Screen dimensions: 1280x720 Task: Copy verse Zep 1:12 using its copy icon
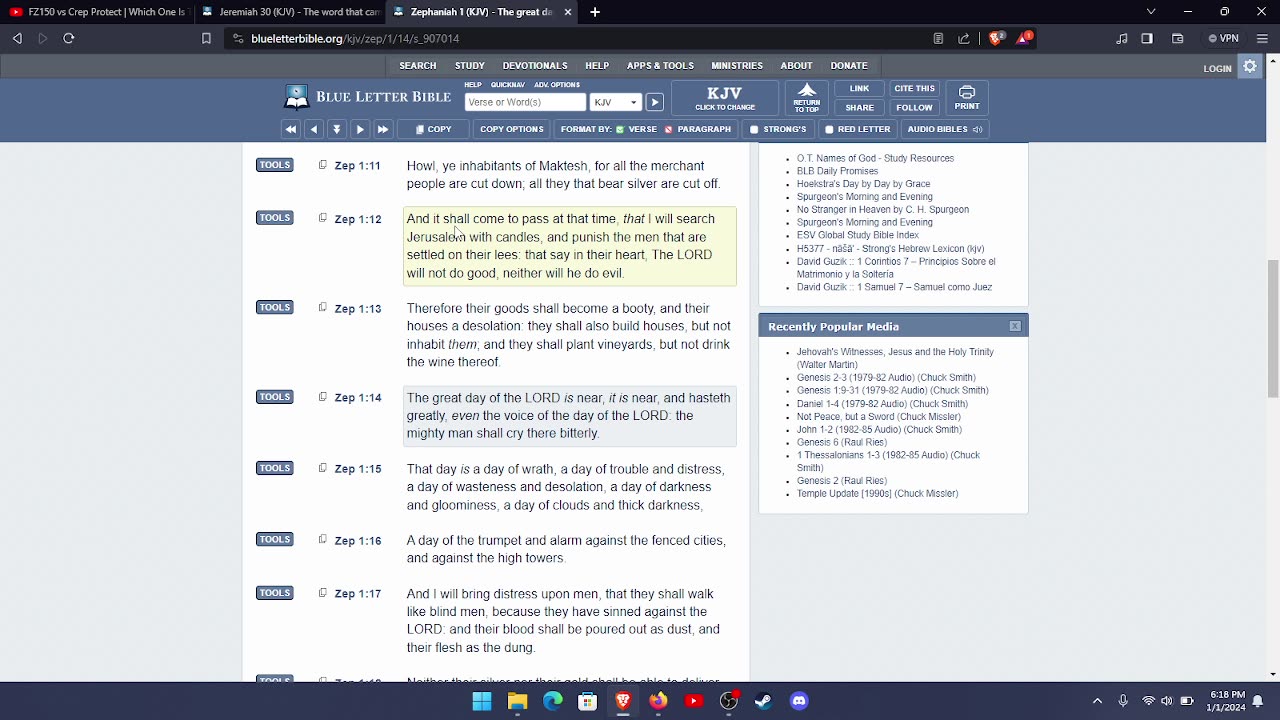tap(322, 218)
